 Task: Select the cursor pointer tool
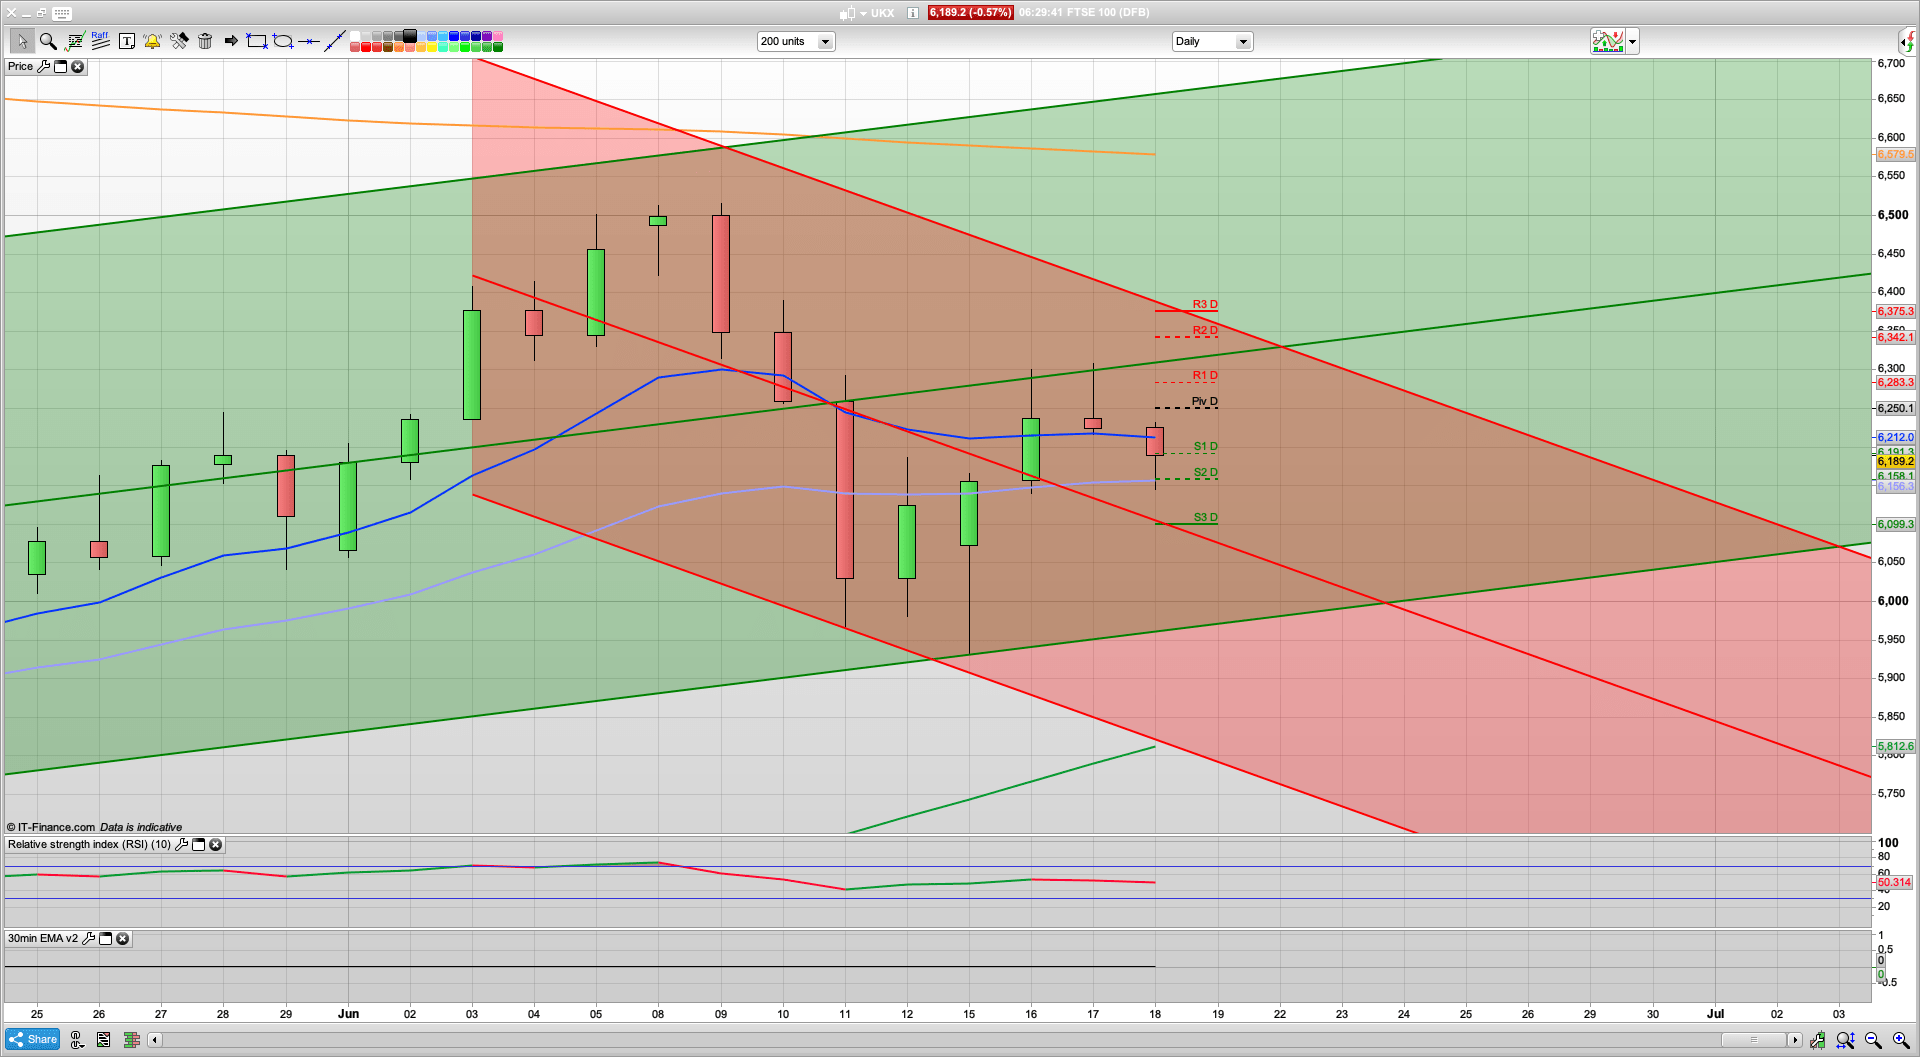[x=21, y=41]
